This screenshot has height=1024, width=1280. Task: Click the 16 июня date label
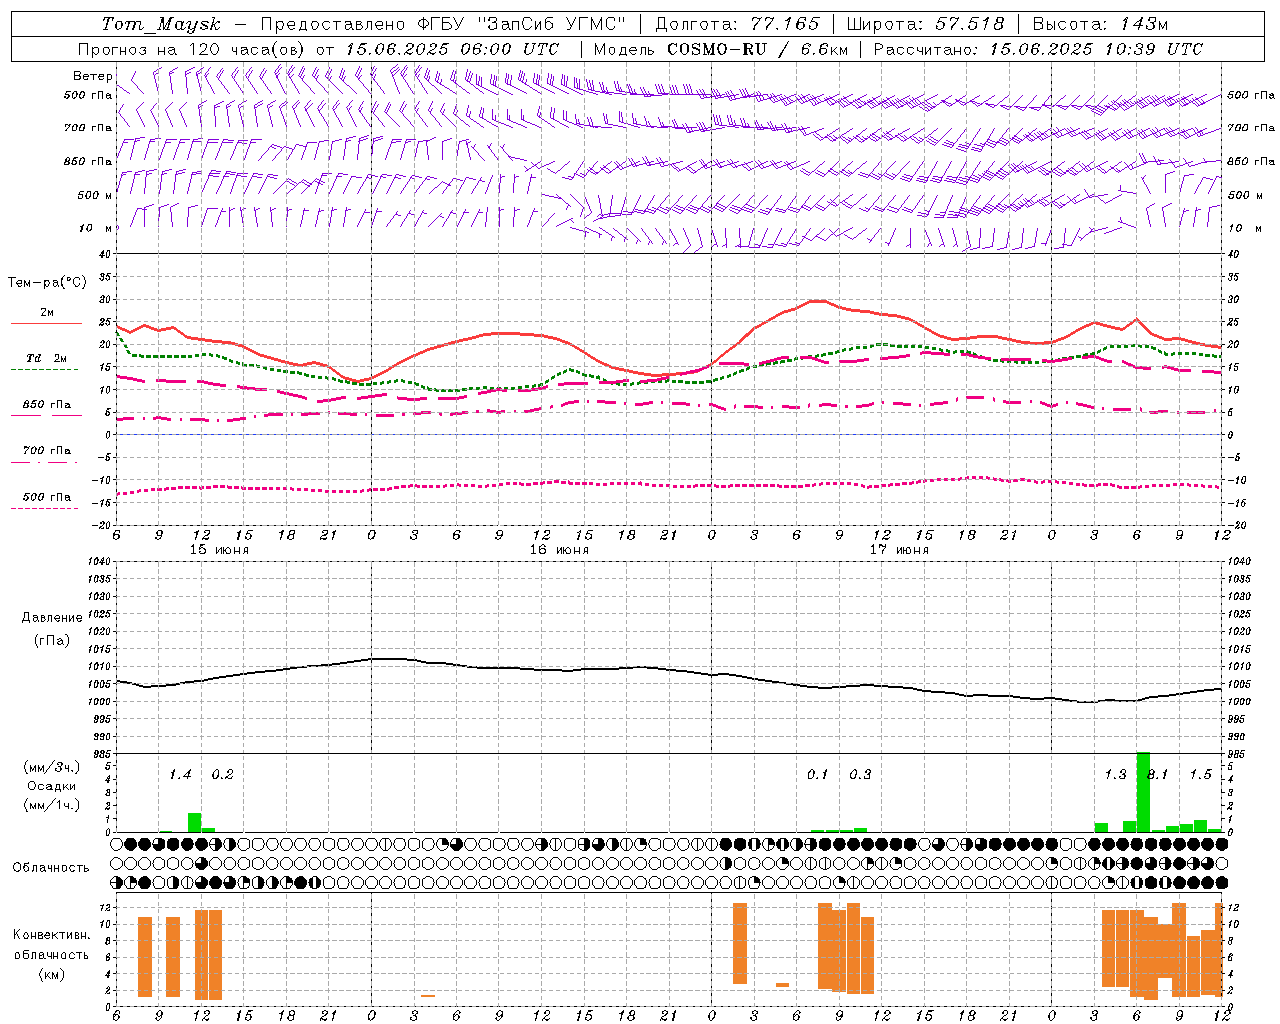(x=559, y=550)
